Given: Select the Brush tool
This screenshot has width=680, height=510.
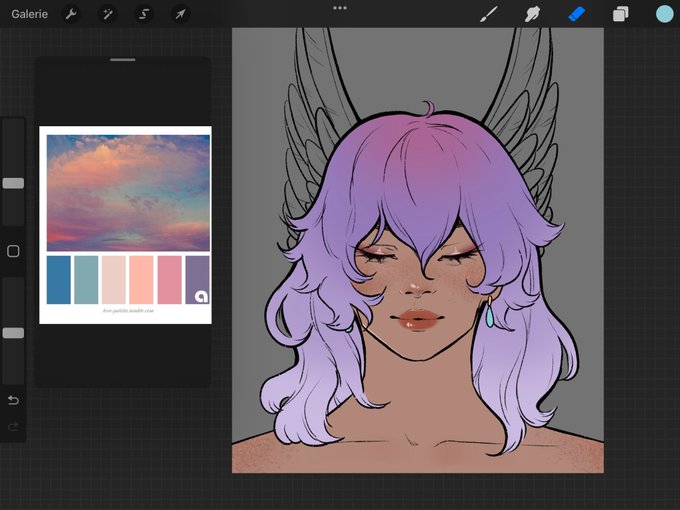Looking at the screenshot, I should point(489,14).
